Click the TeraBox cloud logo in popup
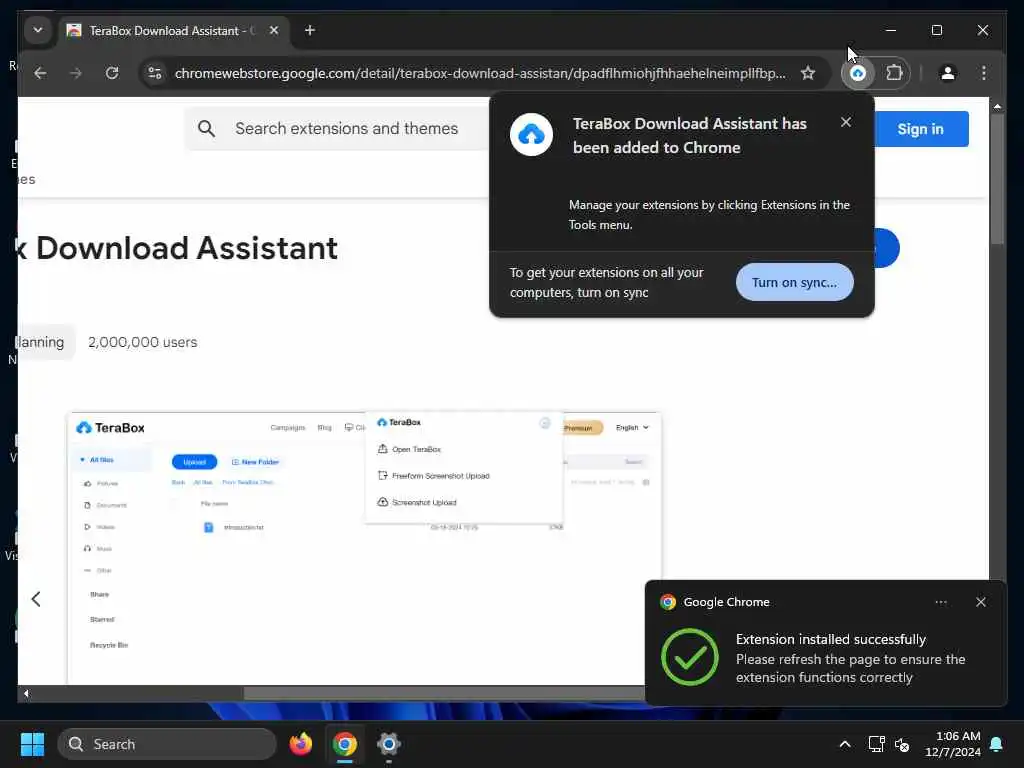 (531, 135)
